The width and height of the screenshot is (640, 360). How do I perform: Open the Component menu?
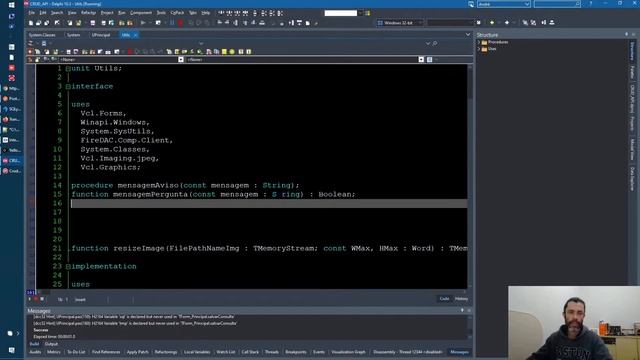(141, 13)
